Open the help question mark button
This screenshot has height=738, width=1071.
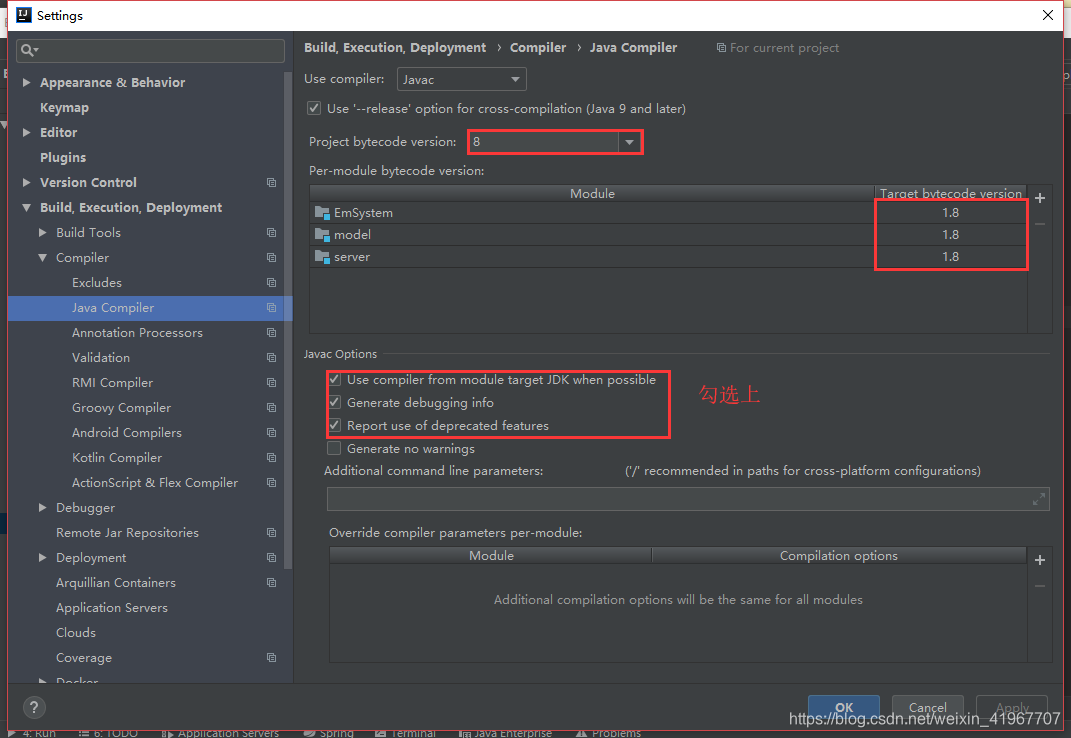tap(34, 708)
